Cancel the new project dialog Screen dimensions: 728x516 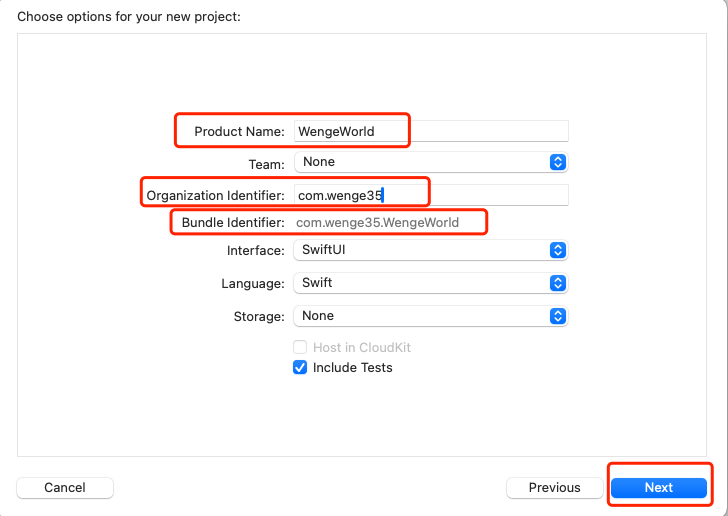(65, 488)
